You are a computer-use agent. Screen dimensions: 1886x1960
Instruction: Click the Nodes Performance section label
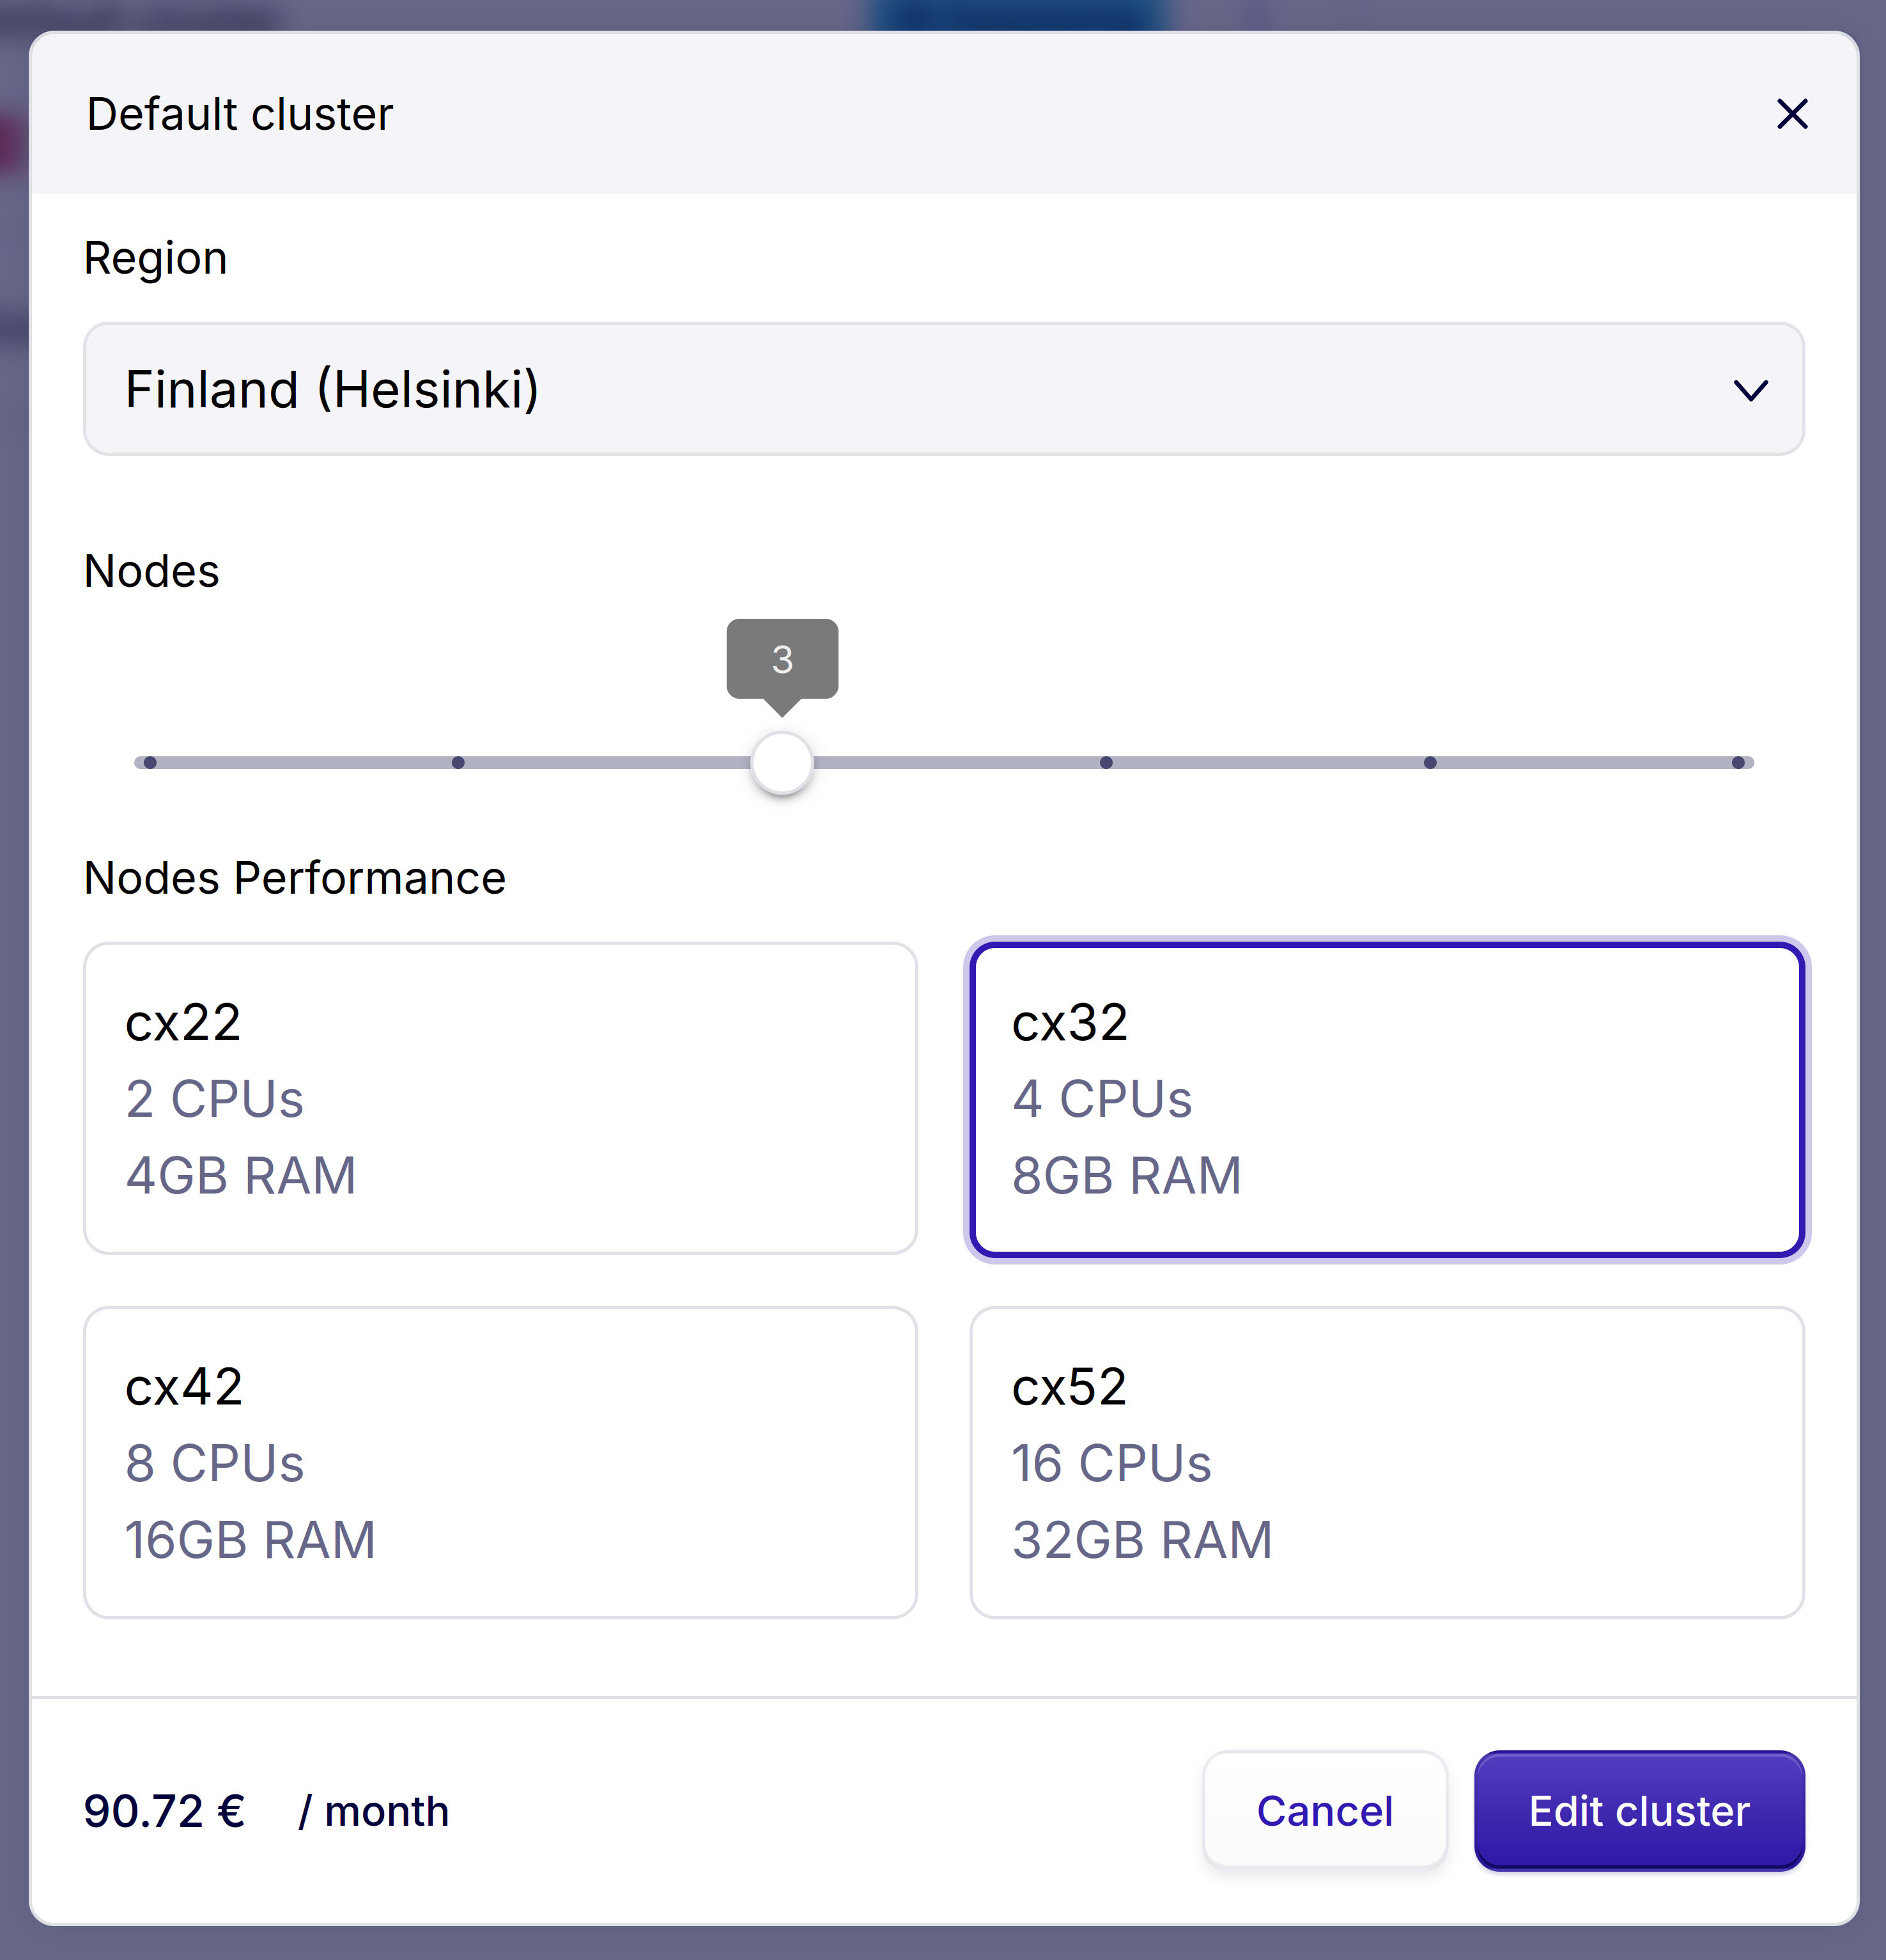295,878
